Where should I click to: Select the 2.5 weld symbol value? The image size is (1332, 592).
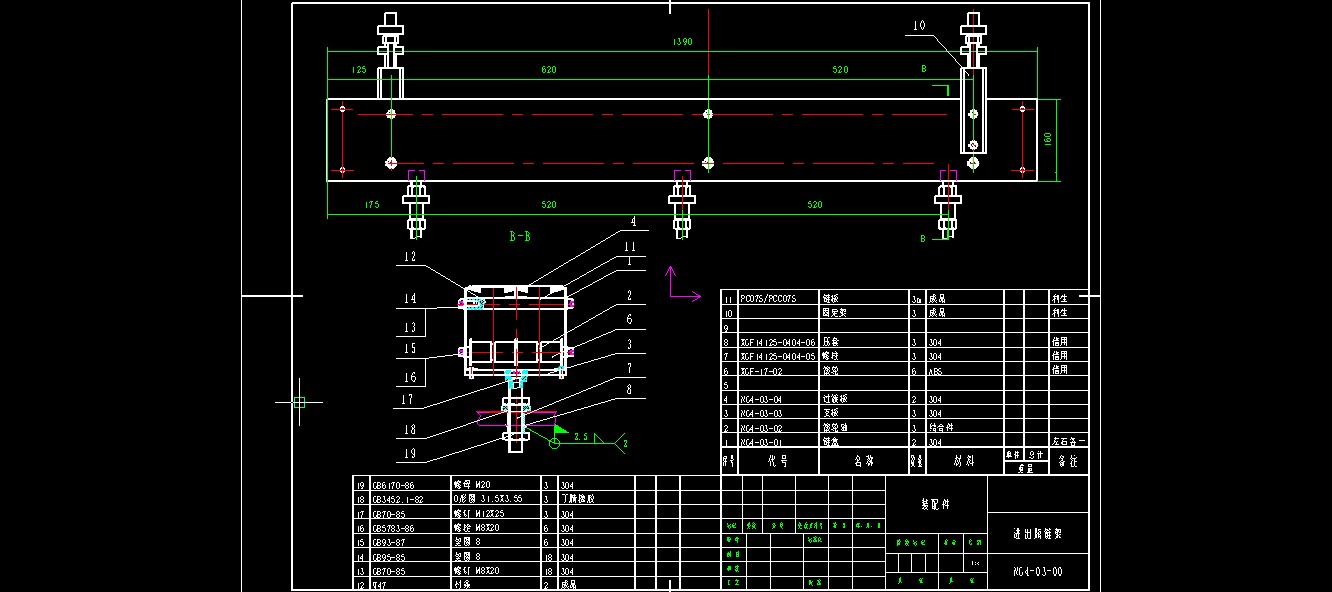[581, 437]
